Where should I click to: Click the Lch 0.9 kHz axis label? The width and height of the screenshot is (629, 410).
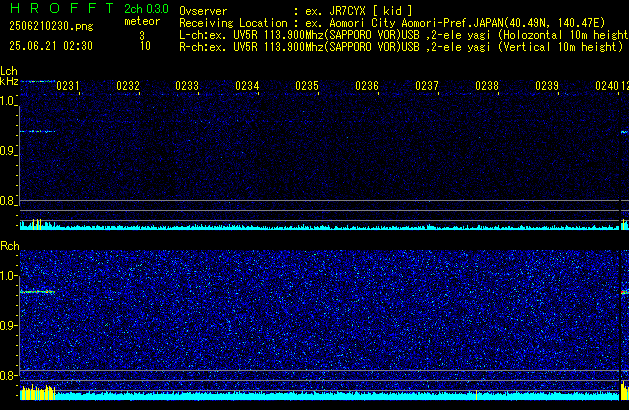(8, 151)
